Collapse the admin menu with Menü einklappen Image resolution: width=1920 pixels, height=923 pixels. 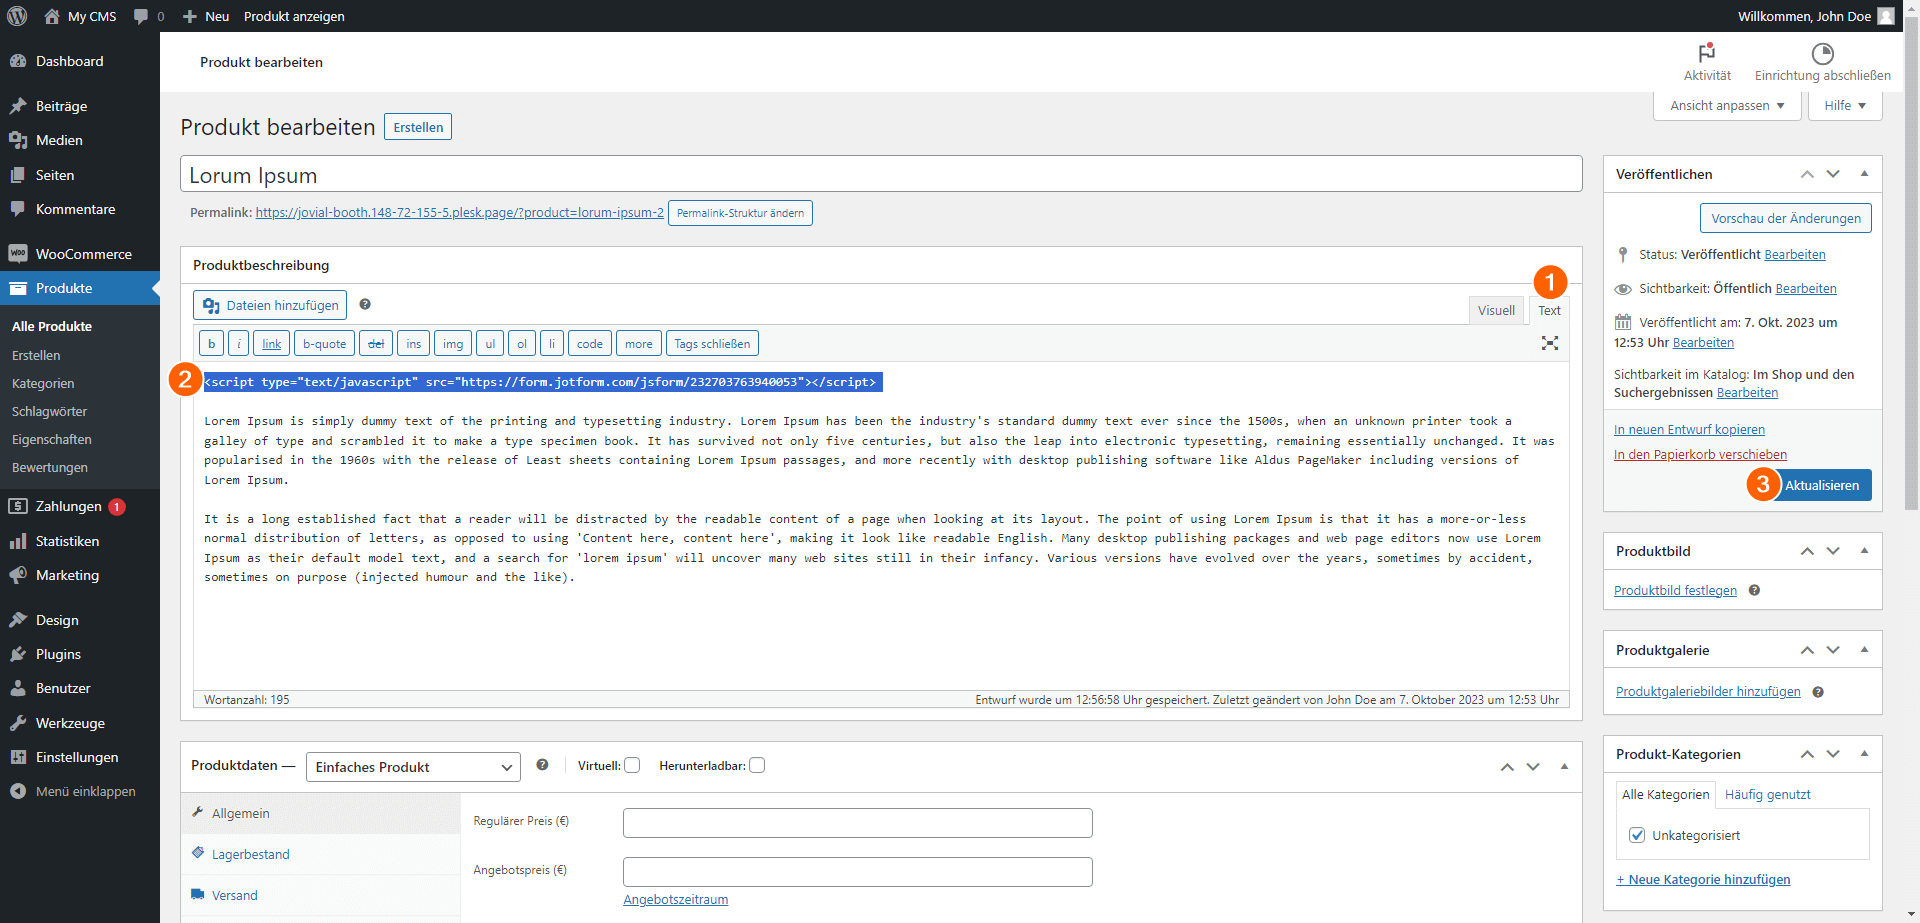point(80,791)
